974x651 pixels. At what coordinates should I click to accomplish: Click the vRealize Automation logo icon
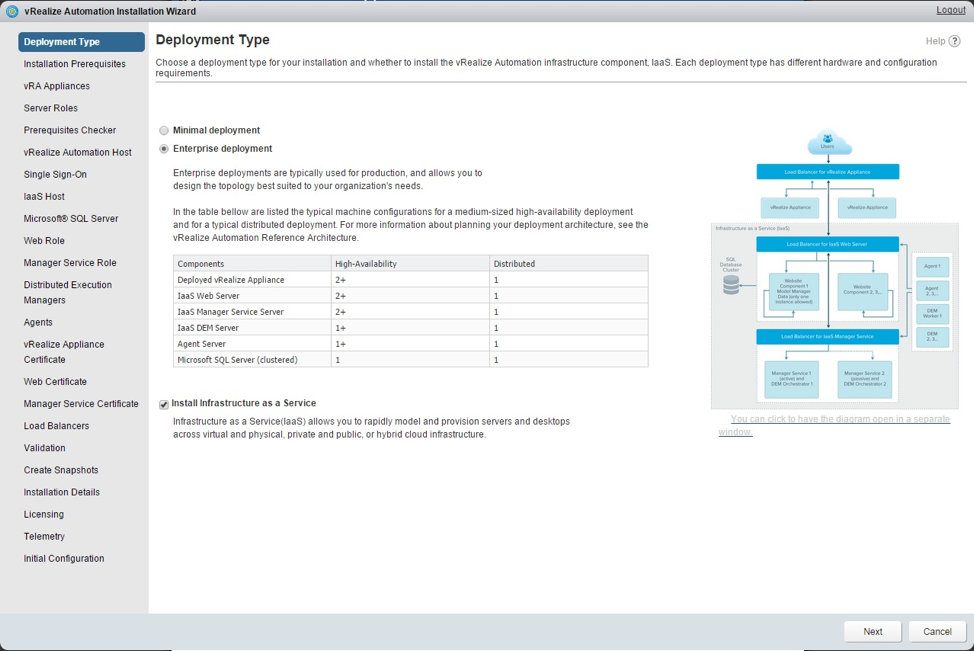pos(12,11)
